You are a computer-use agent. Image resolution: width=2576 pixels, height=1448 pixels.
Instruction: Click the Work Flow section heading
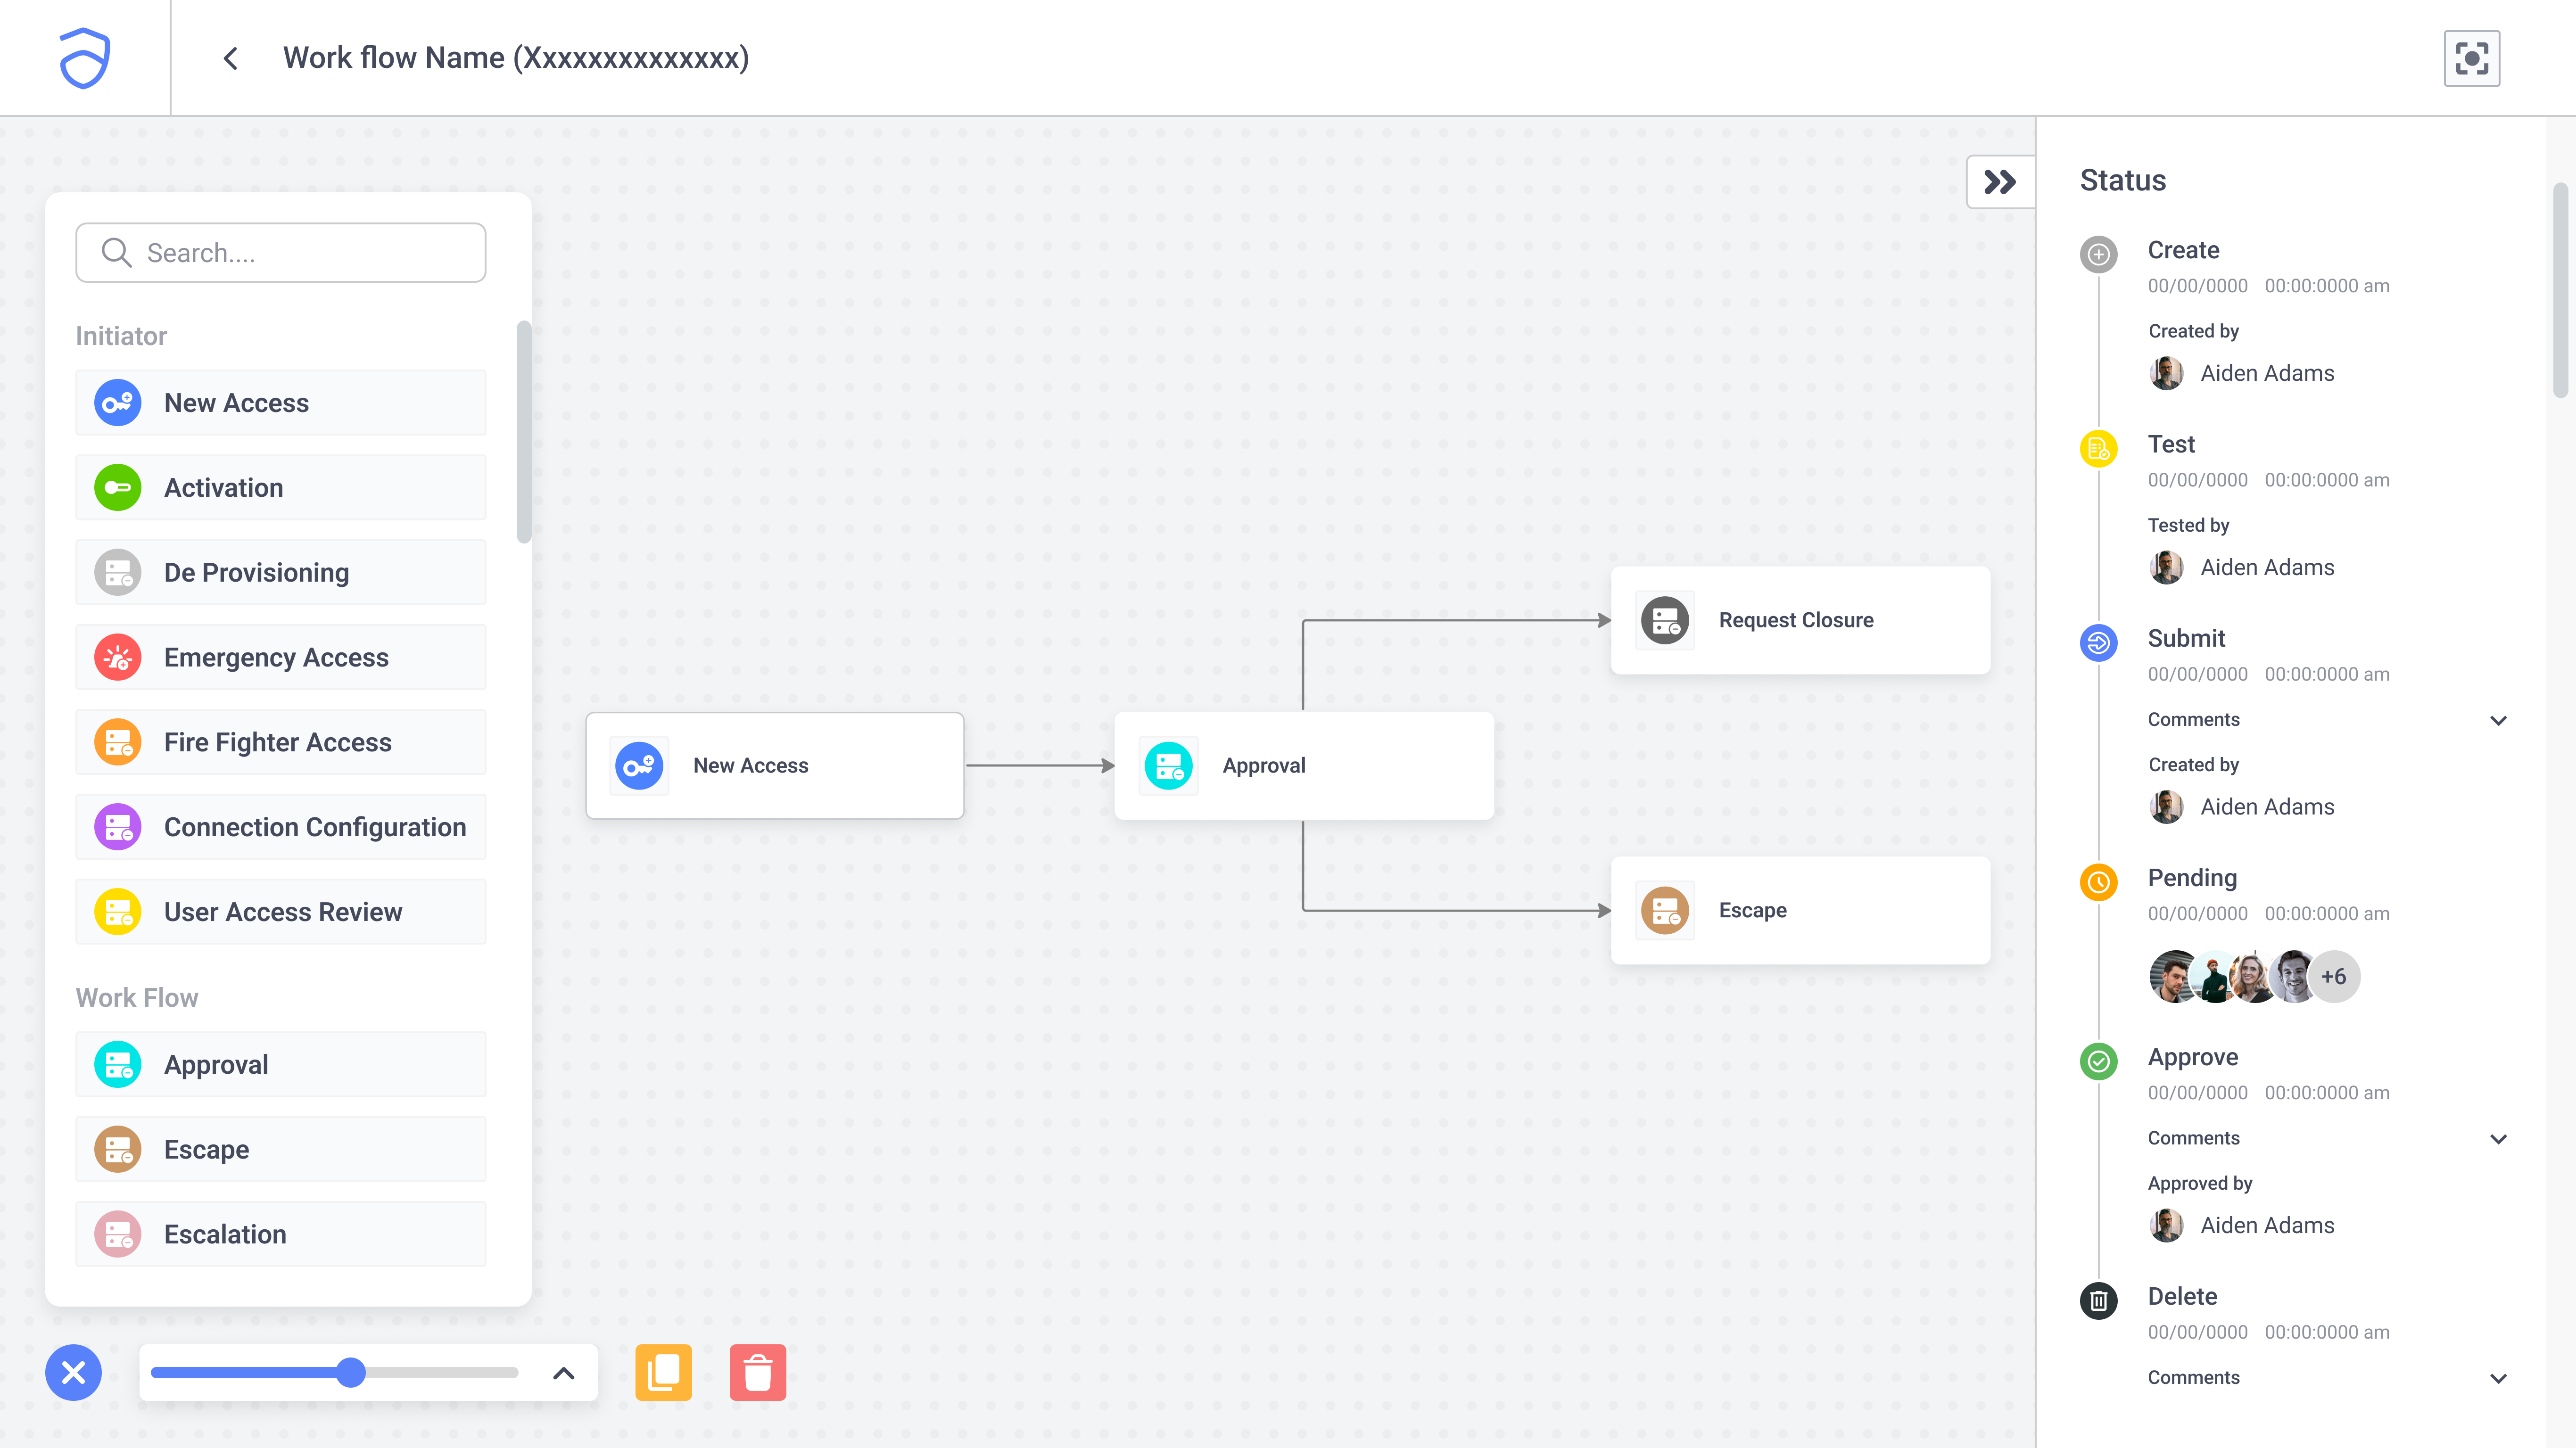tap(137, 998)
